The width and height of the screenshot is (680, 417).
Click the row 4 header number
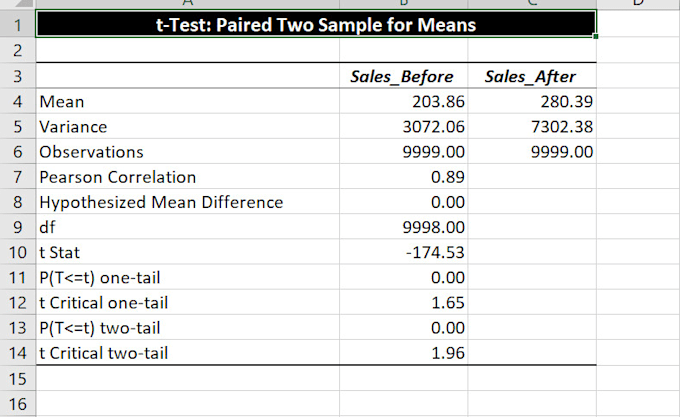coord(16,102)
